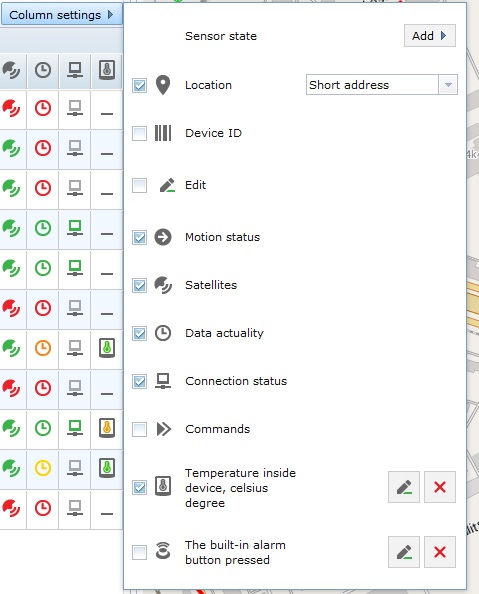Uncheck the Motion status checkbox
479x594 pixels.
(139, 238)
